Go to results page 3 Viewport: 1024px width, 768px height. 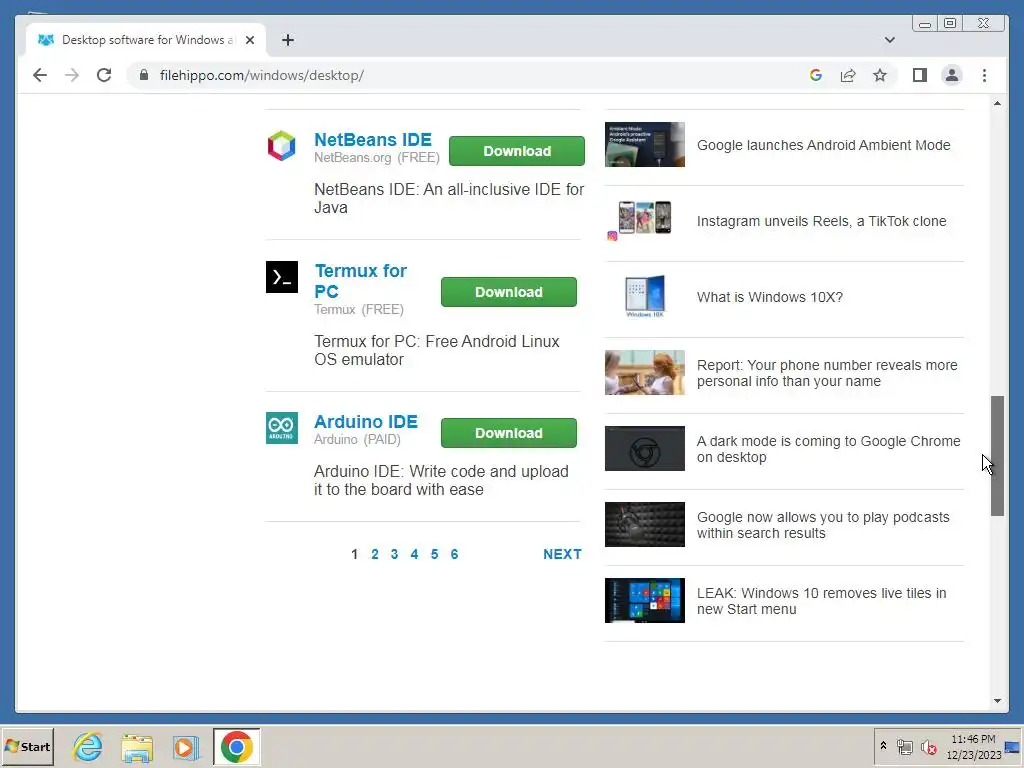click(x=394, y=554)
